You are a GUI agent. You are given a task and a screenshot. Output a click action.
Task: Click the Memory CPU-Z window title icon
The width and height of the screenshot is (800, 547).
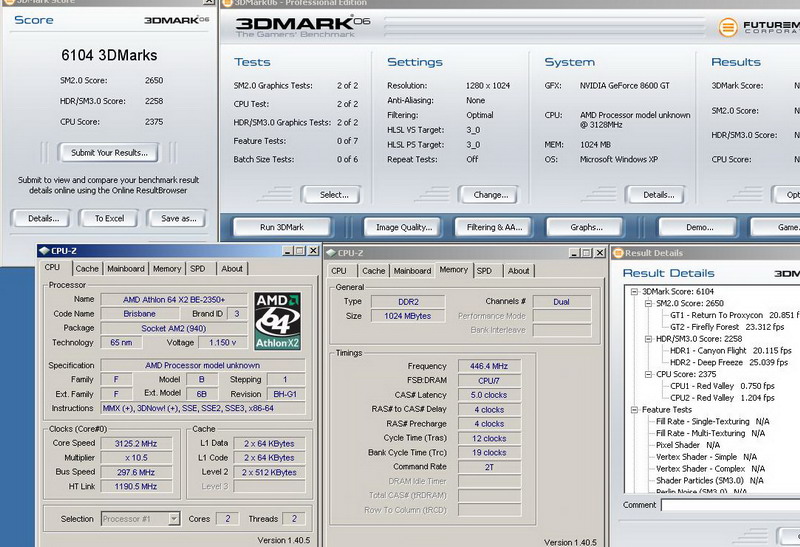(331, 253)
